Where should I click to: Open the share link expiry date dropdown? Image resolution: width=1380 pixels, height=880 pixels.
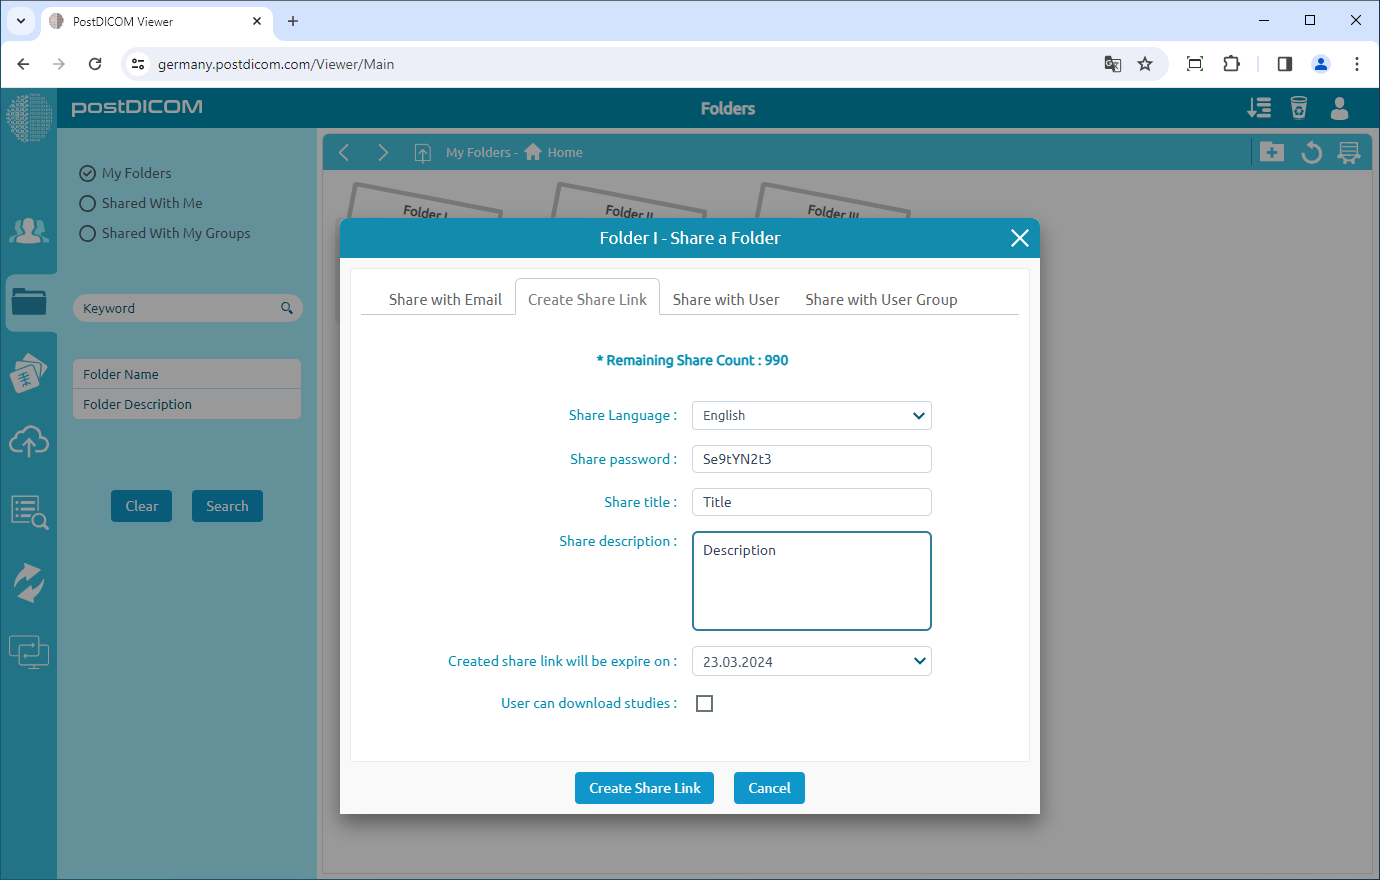[811, 661]
